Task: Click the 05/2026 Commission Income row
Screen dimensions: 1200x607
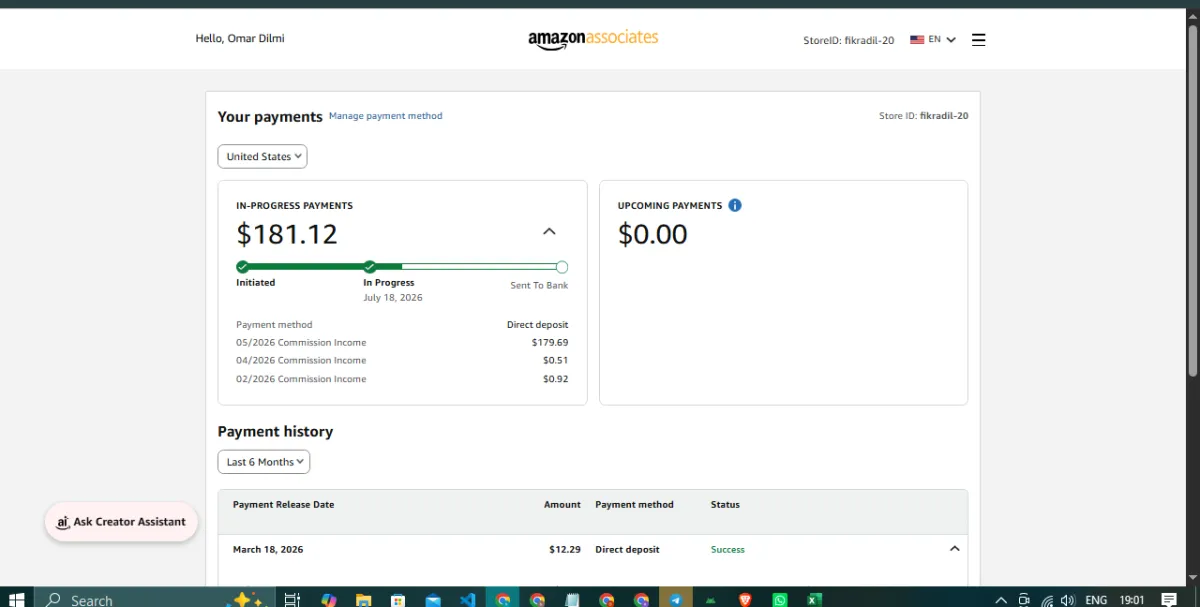Action: pos(402,342)
